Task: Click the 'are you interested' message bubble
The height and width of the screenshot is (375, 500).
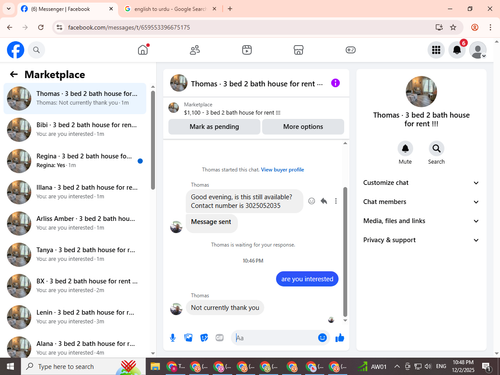Action: [x=307, y=279]
